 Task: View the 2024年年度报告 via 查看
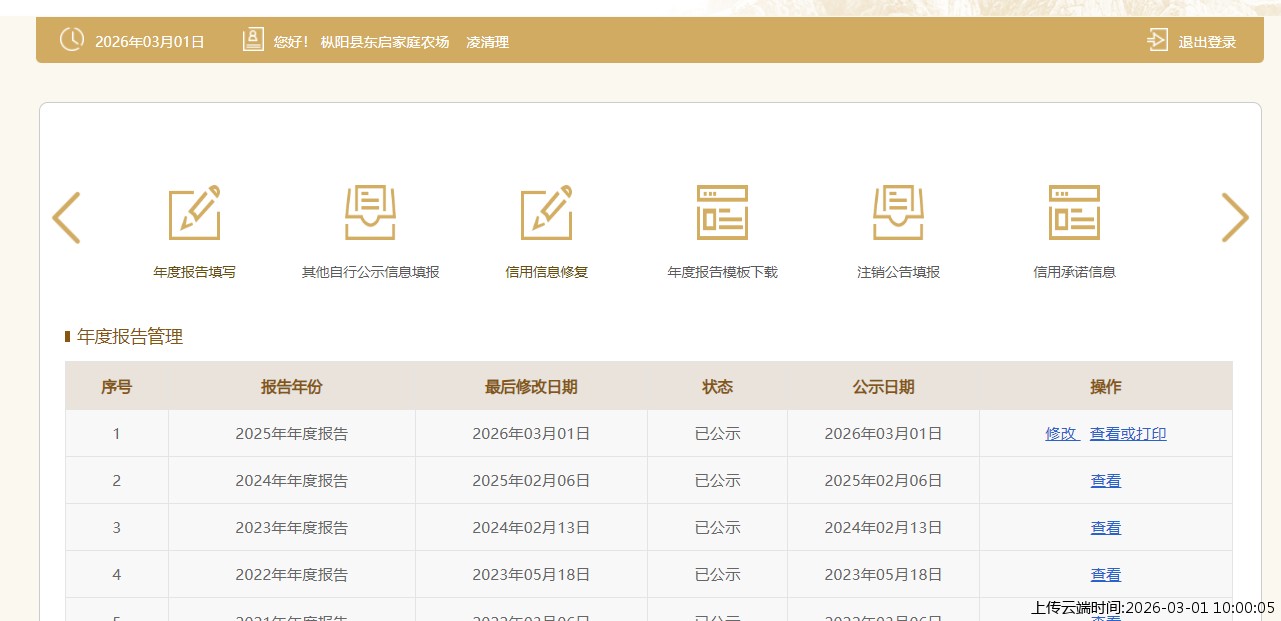tap(1105, 481)
